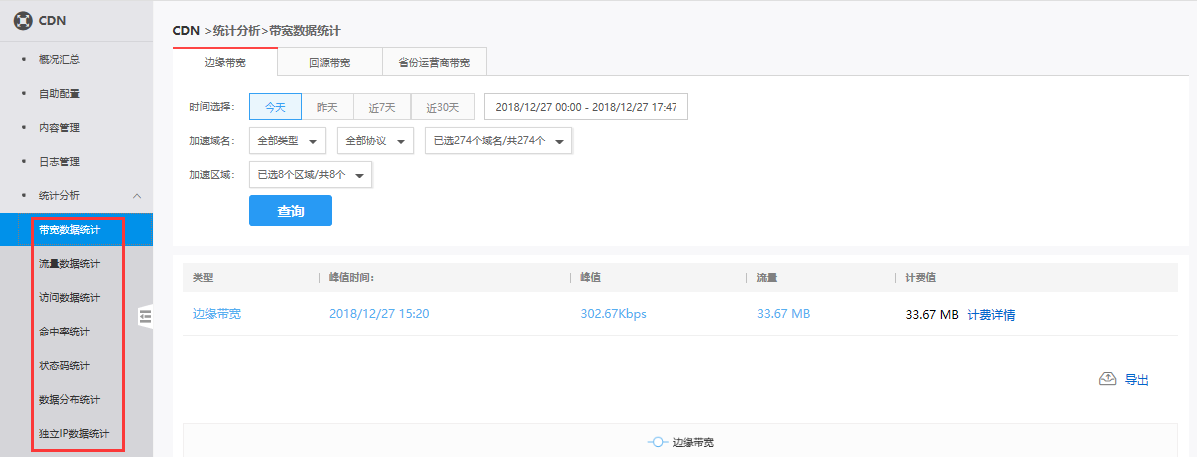Screen dimensions: 1197x457
Task: Click the date range input field
Action: 586,107
